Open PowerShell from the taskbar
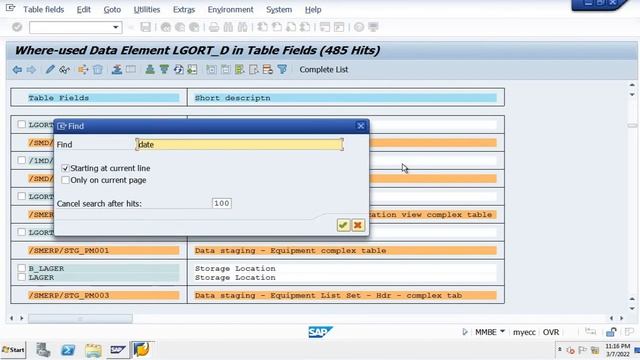The image size is (640, 360). click(x=68, y=350)
